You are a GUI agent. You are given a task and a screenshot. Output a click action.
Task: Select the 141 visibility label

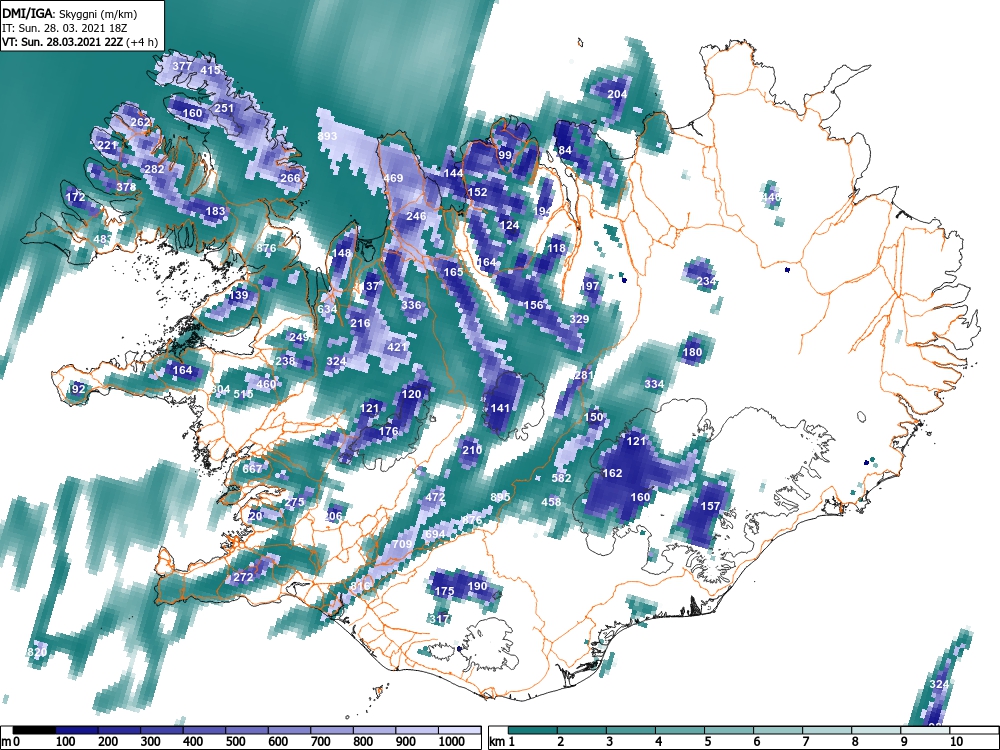click(500, 408)
